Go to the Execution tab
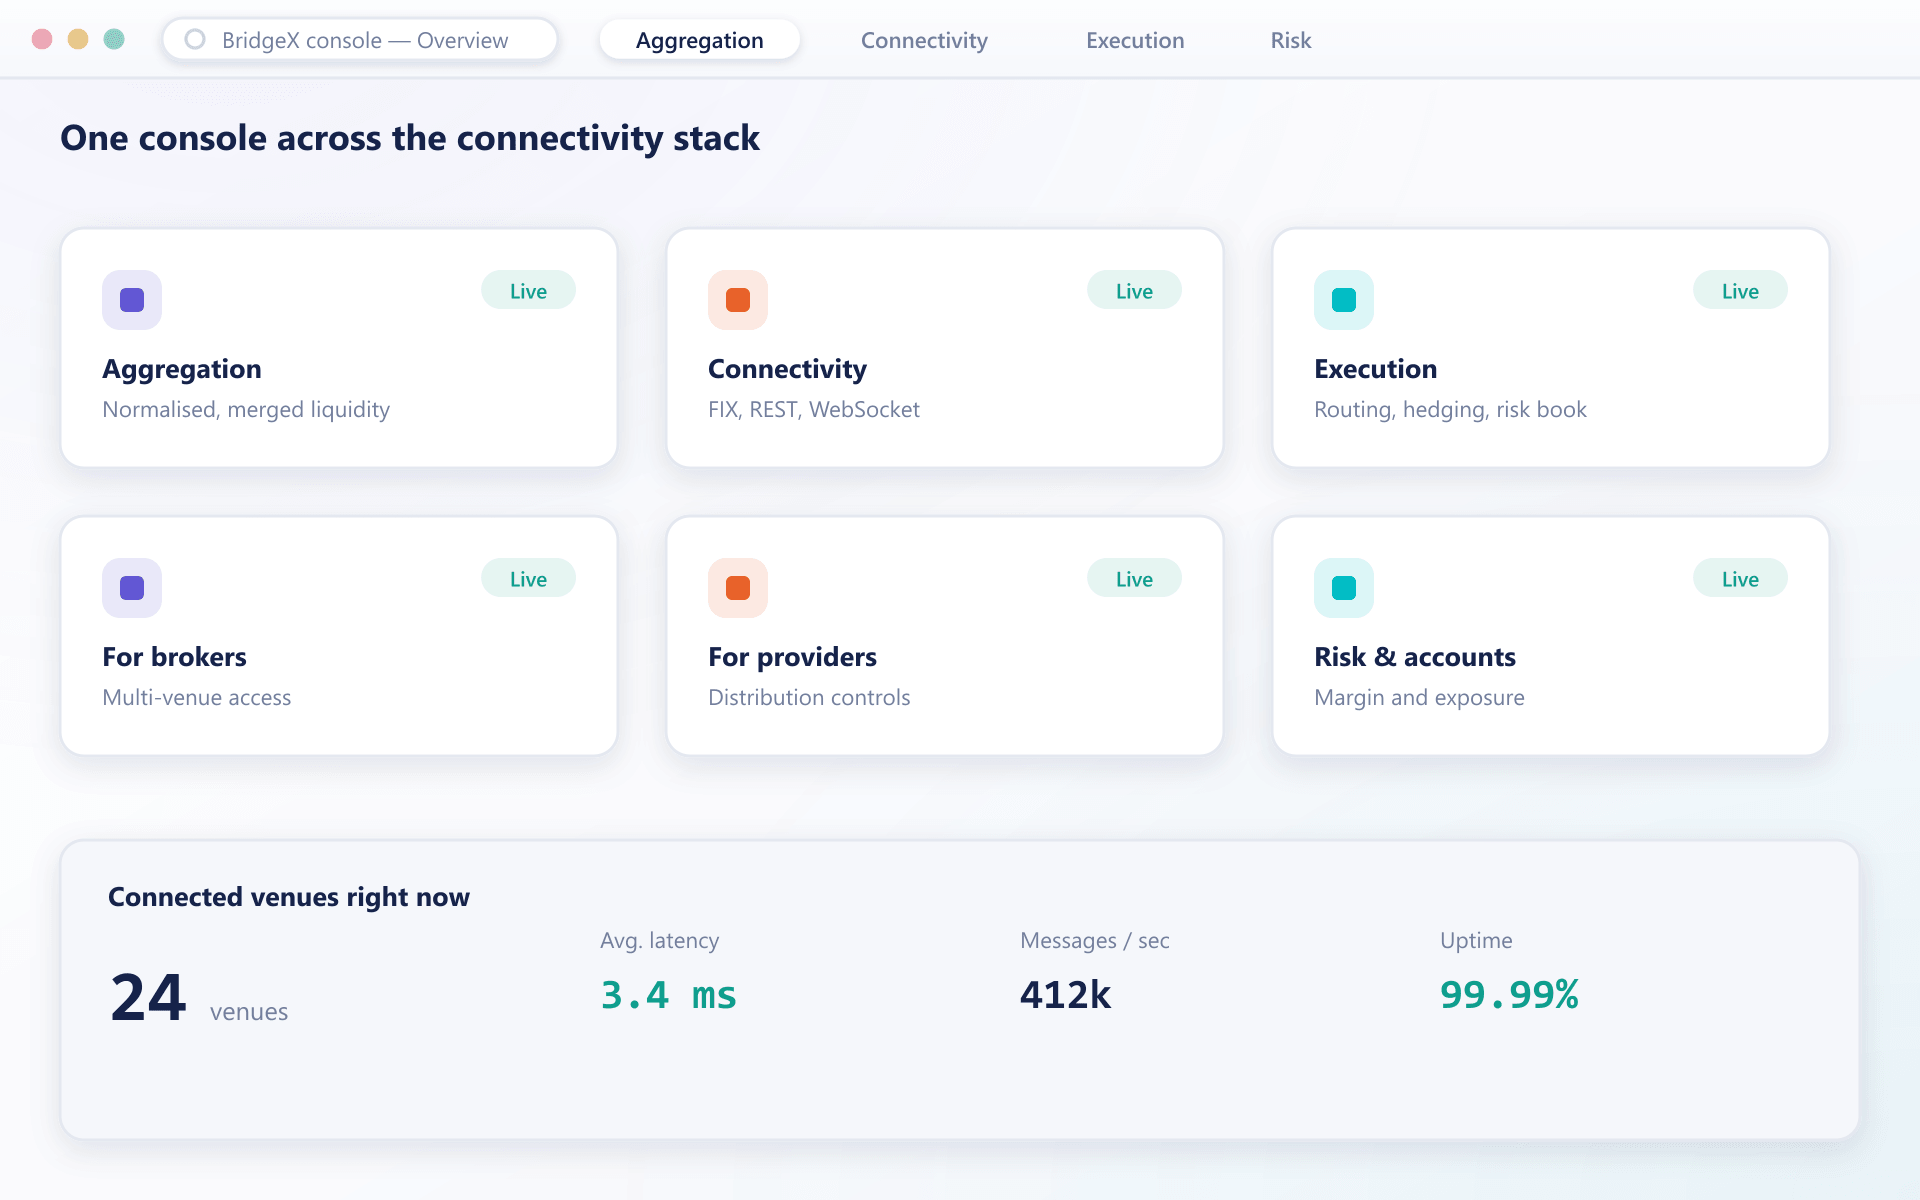The height and width of the screenshot is (1200, 1920). tap(1135, 40)
